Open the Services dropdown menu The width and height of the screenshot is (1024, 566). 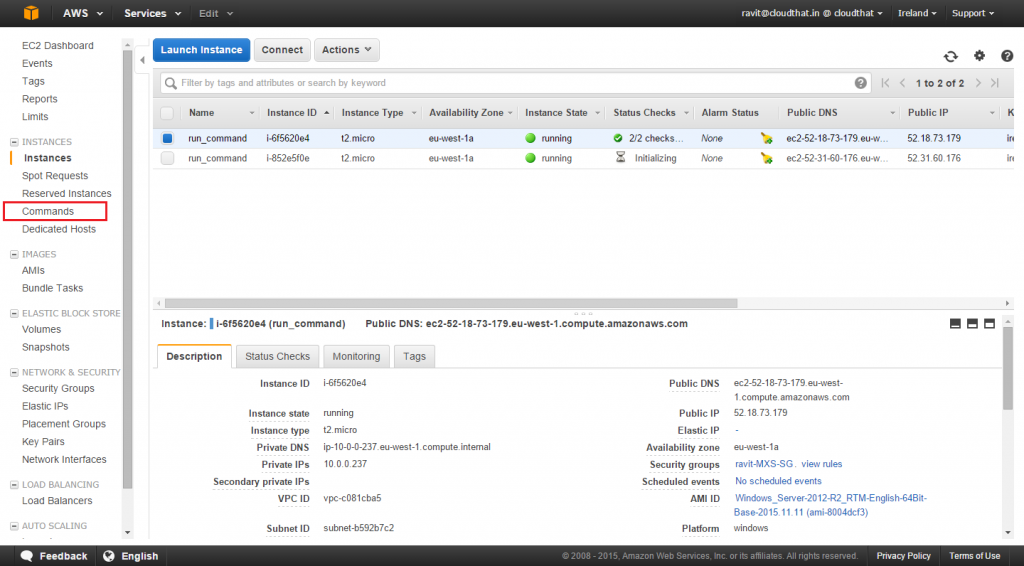click(x=153, y=13)
